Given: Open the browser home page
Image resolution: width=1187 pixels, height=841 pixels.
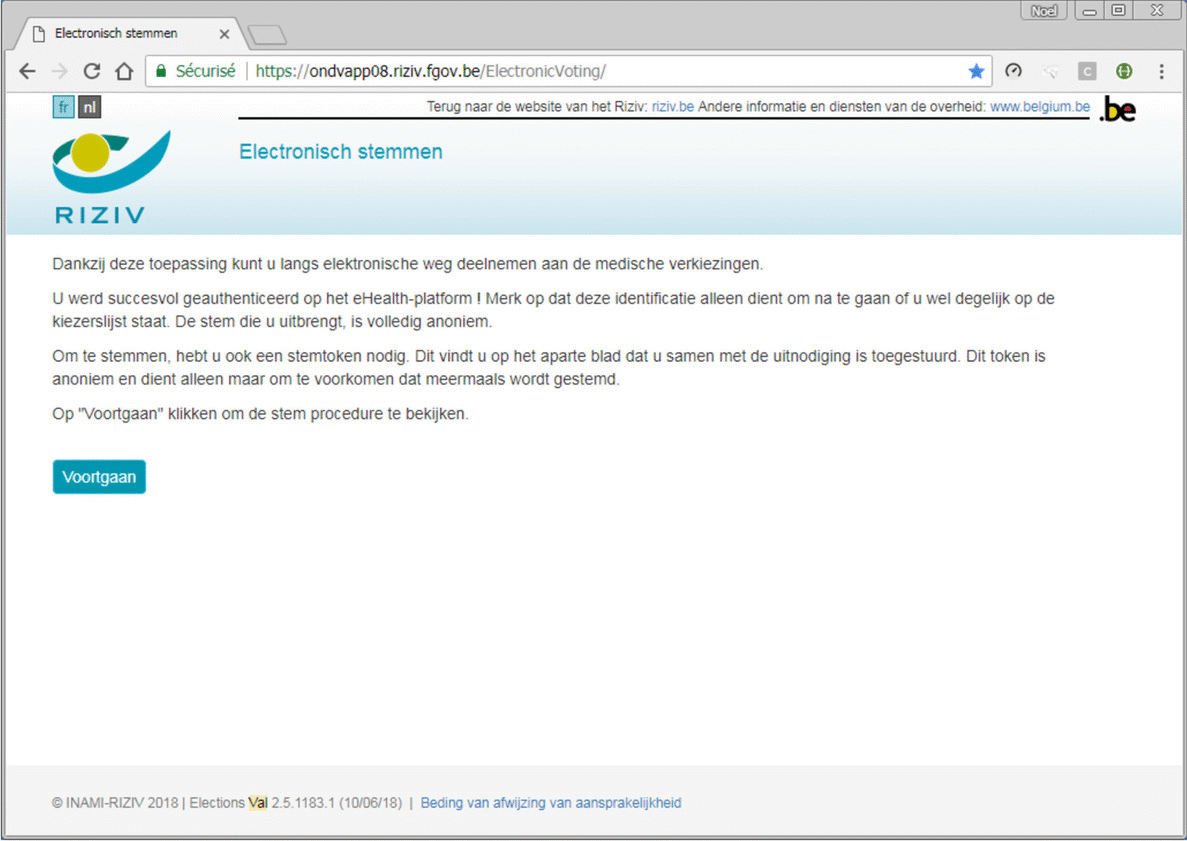Looking at the screenshot, I should pos(122,71).
